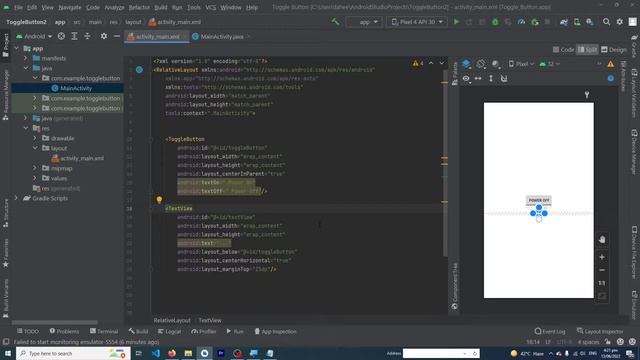Zoom out the design preview
Viewport: 640px width, 360px height.
602,270
